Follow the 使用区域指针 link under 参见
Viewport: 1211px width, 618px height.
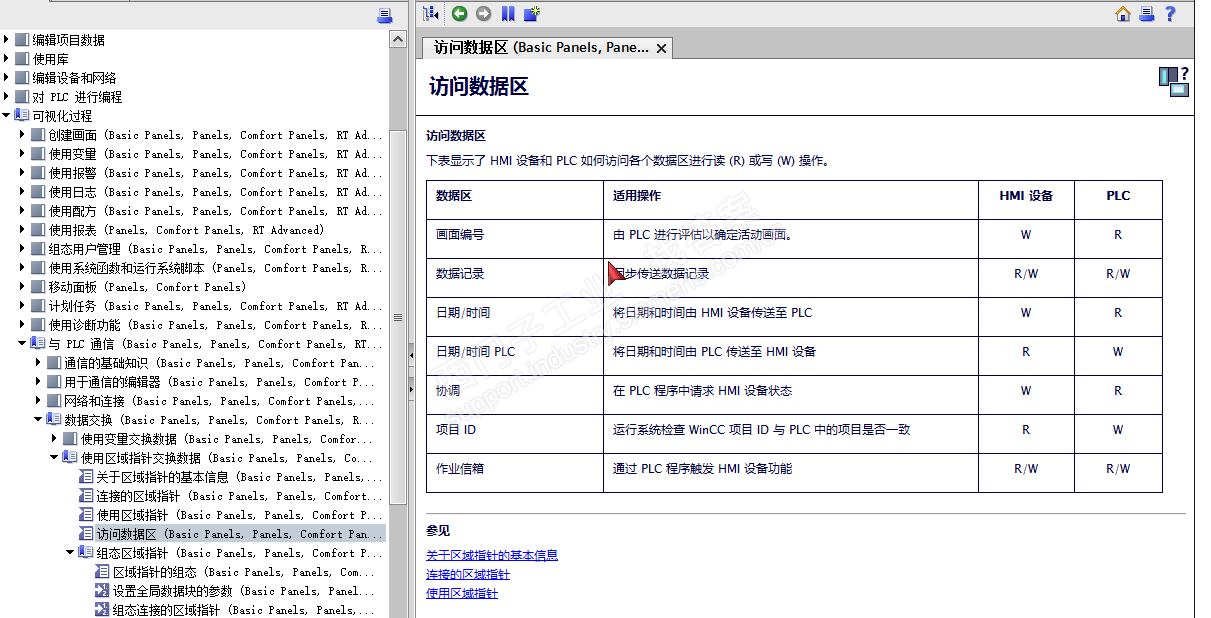pyautogui.click(x=462, y=593)
